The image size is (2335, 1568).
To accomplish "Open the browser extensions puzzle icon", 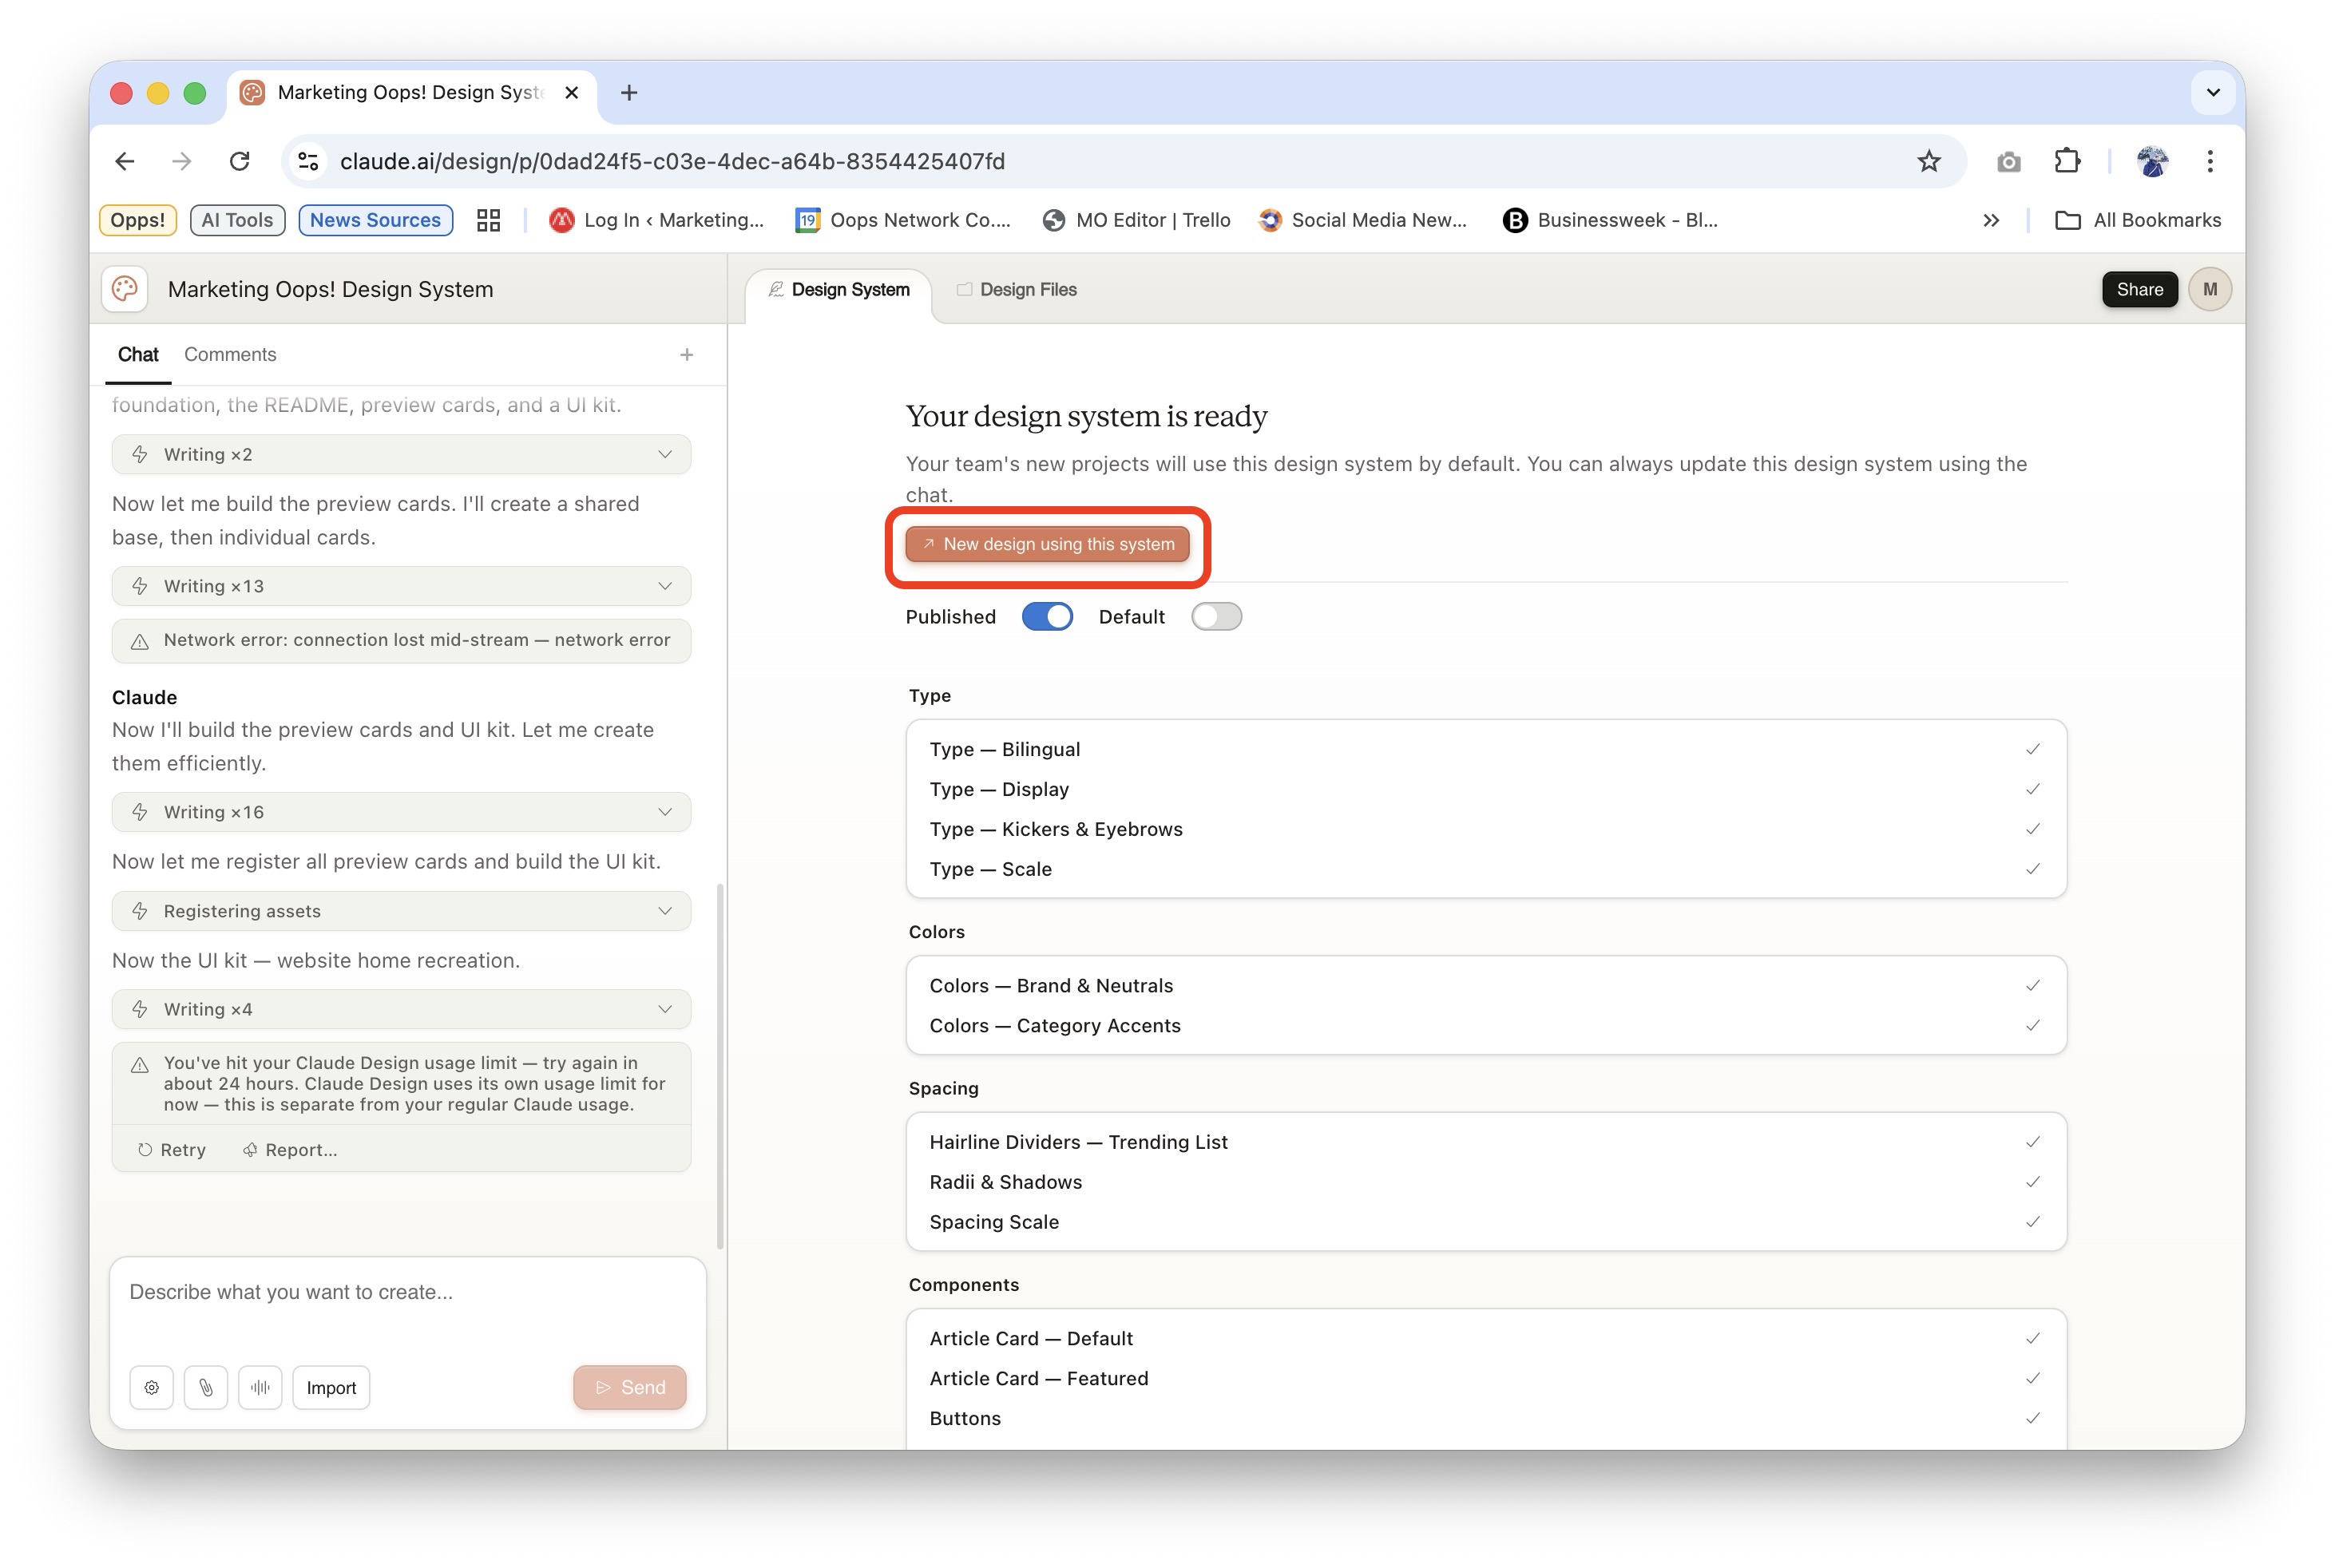I will point(2066,161).
